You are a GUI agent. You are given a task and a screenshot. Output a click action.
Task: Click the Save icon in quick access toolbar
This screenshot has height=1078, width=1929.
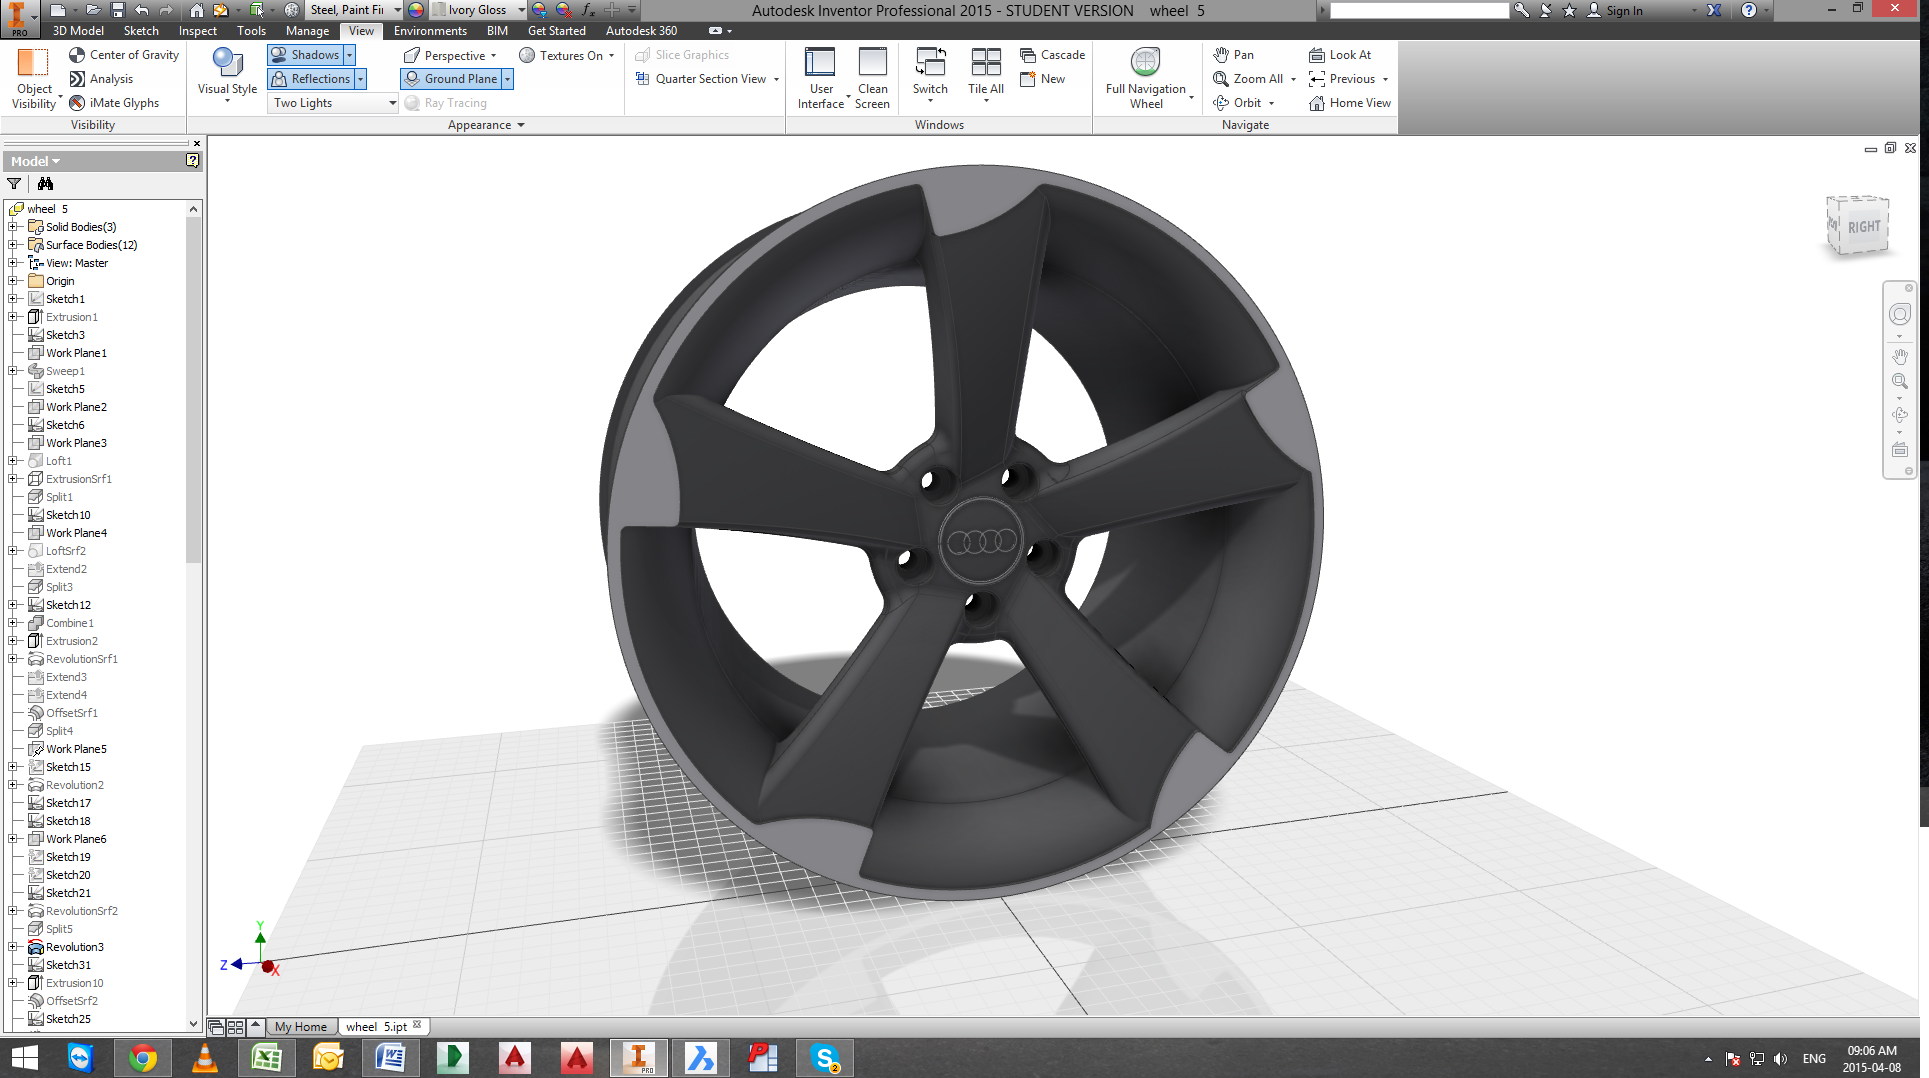118,10
